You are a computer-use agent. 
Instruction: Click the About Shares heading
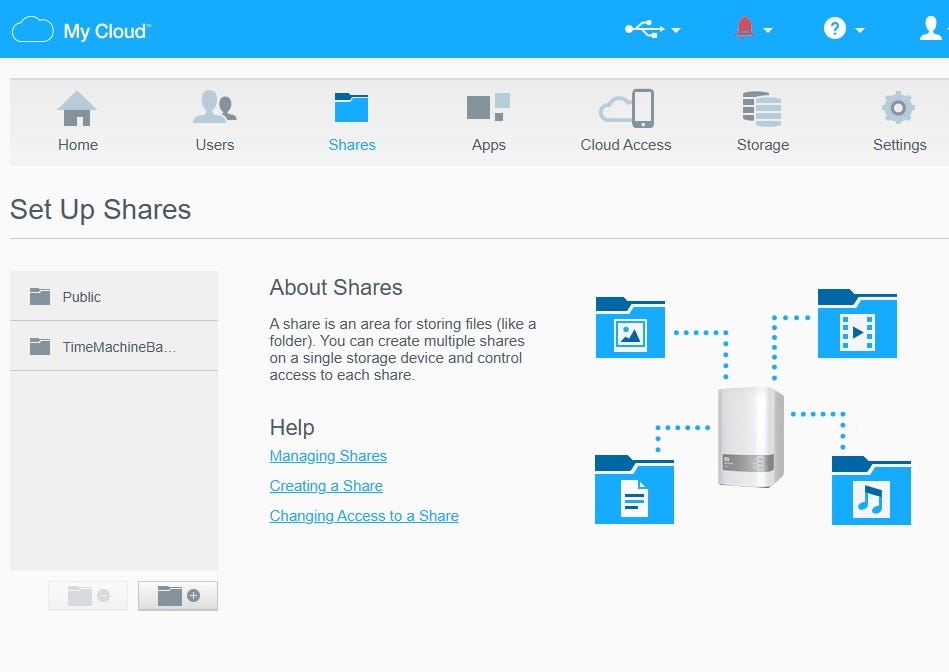coord(336,287)
